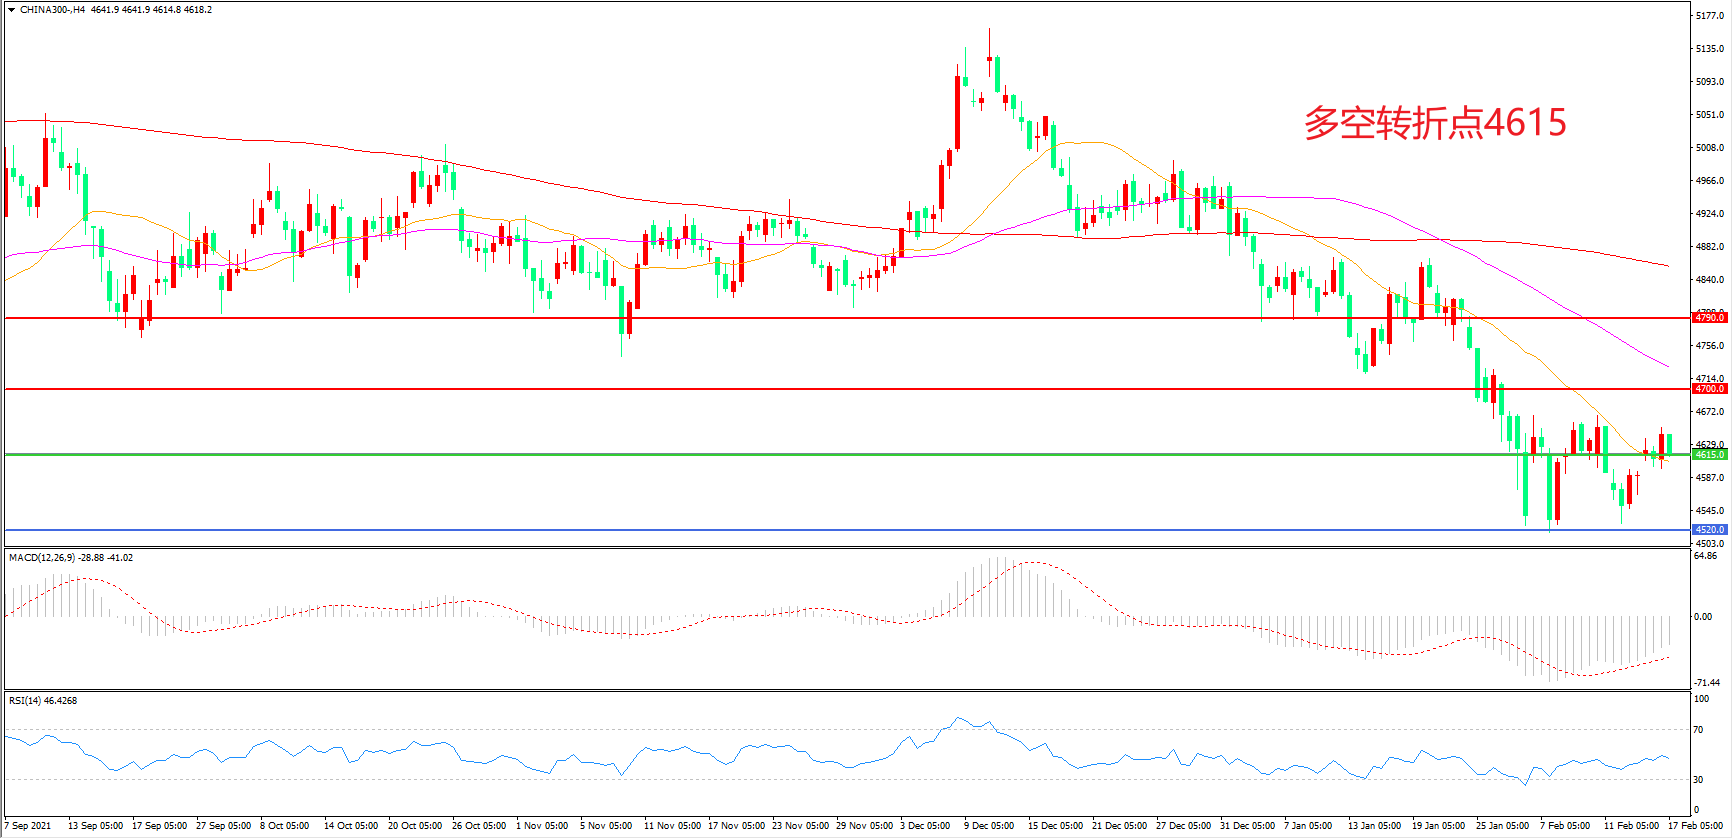Click the RSI(14) indicator label

[x=25, y=701]
